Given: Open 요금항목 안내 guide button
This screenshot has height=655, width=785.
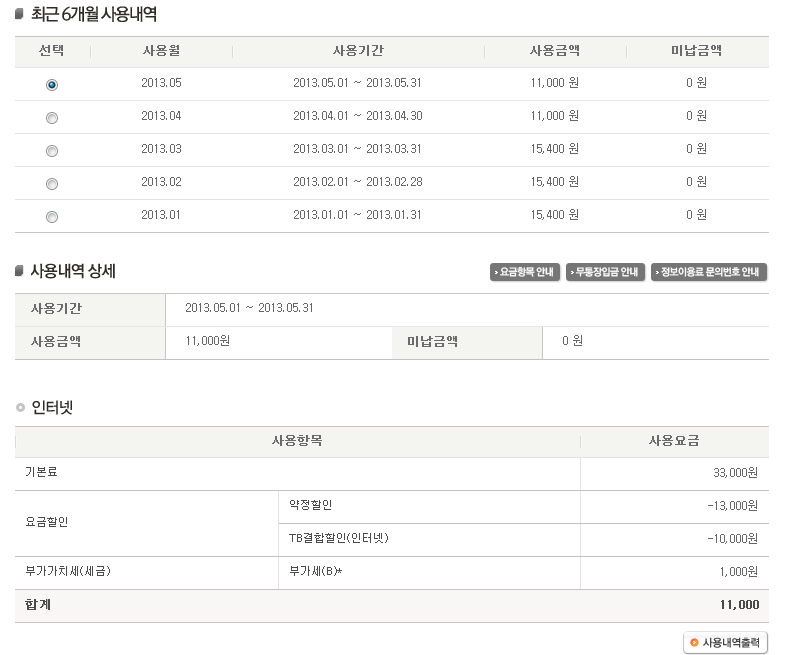Looking at the screenshot, I should click(x=525, y=272).
